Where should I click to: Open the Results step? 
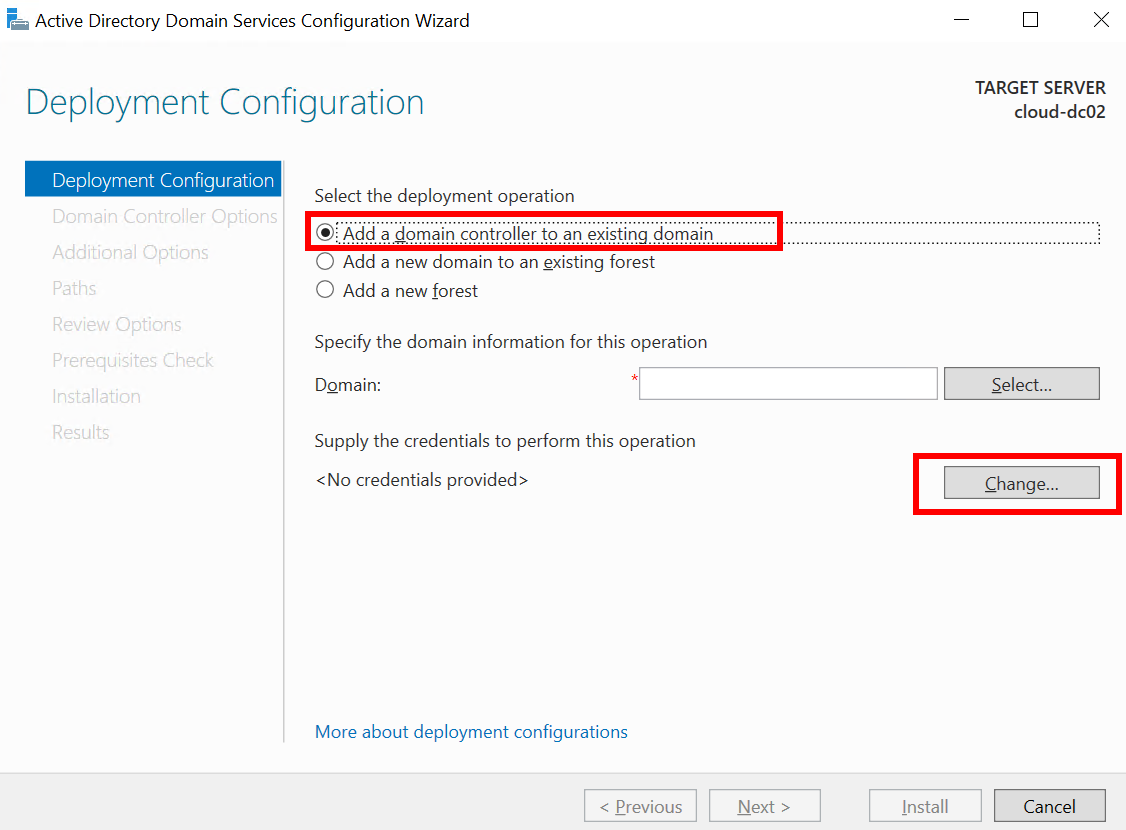point(80,432)
